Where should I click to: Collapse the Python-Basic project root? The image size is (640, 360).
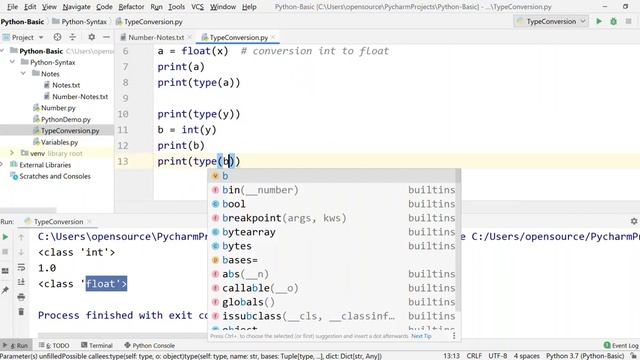click(x=3, y=51)
